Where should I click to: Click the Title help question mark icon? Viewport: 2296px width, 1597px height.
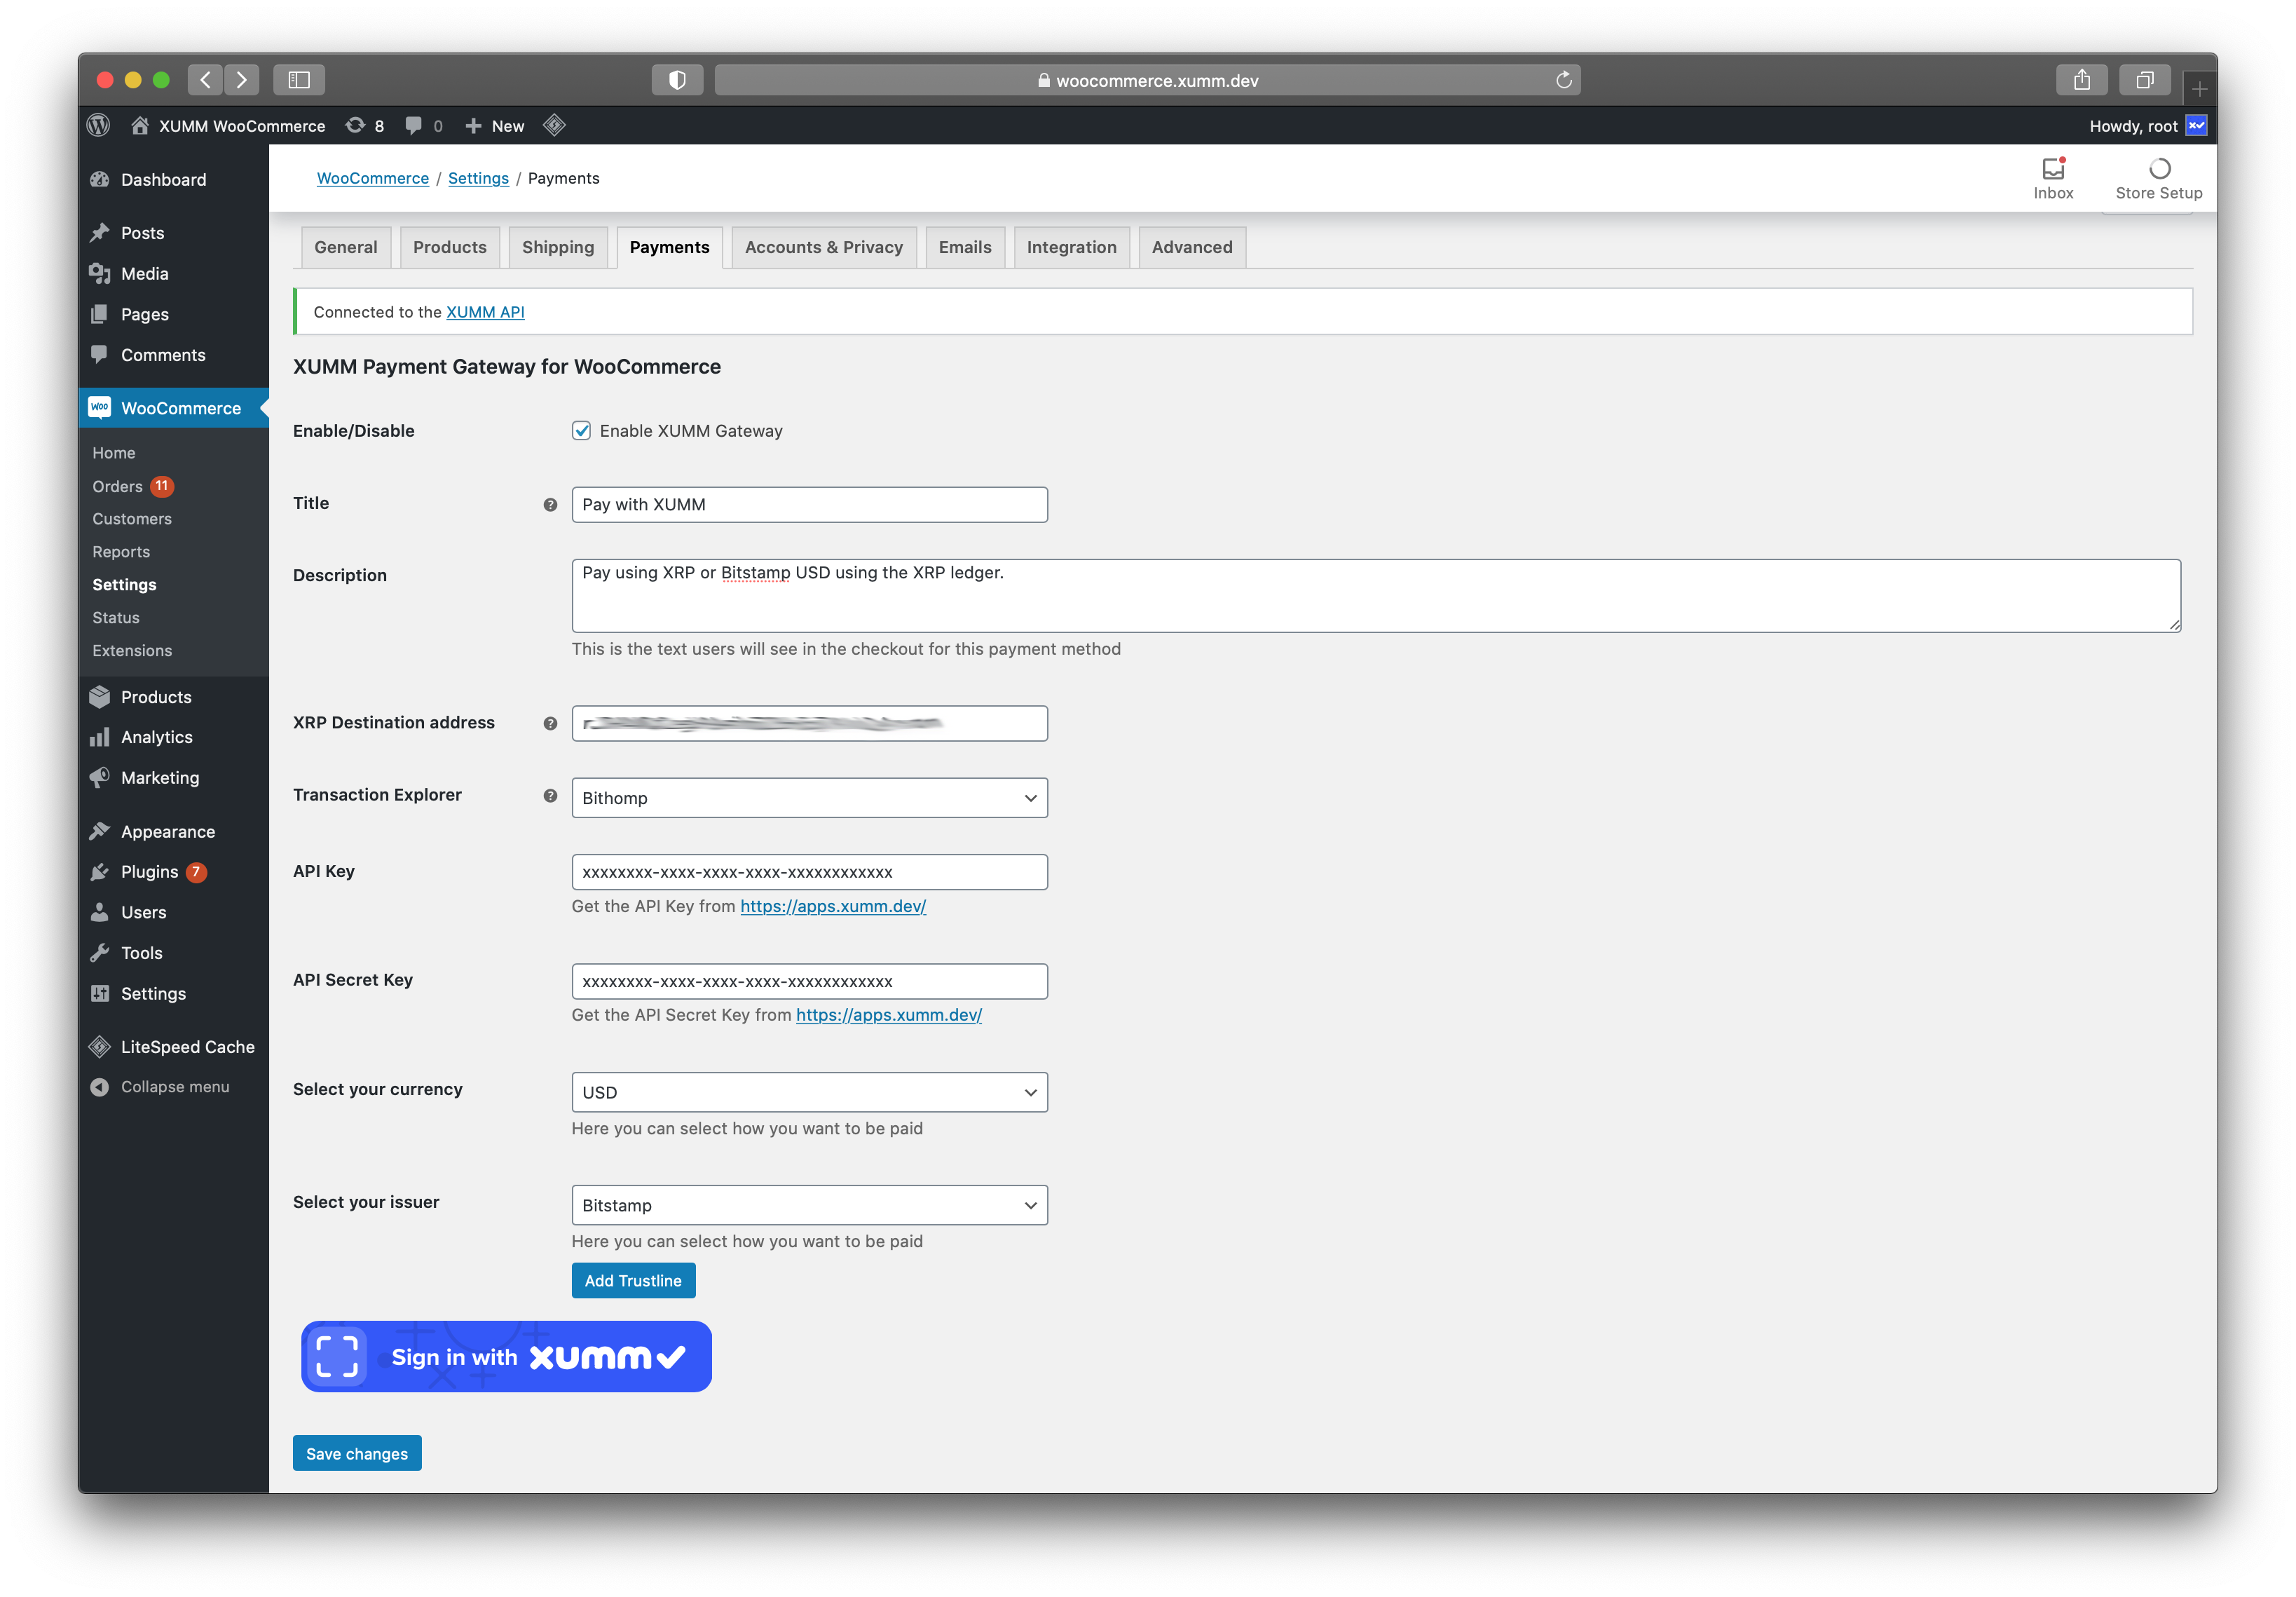click(550, 505)
